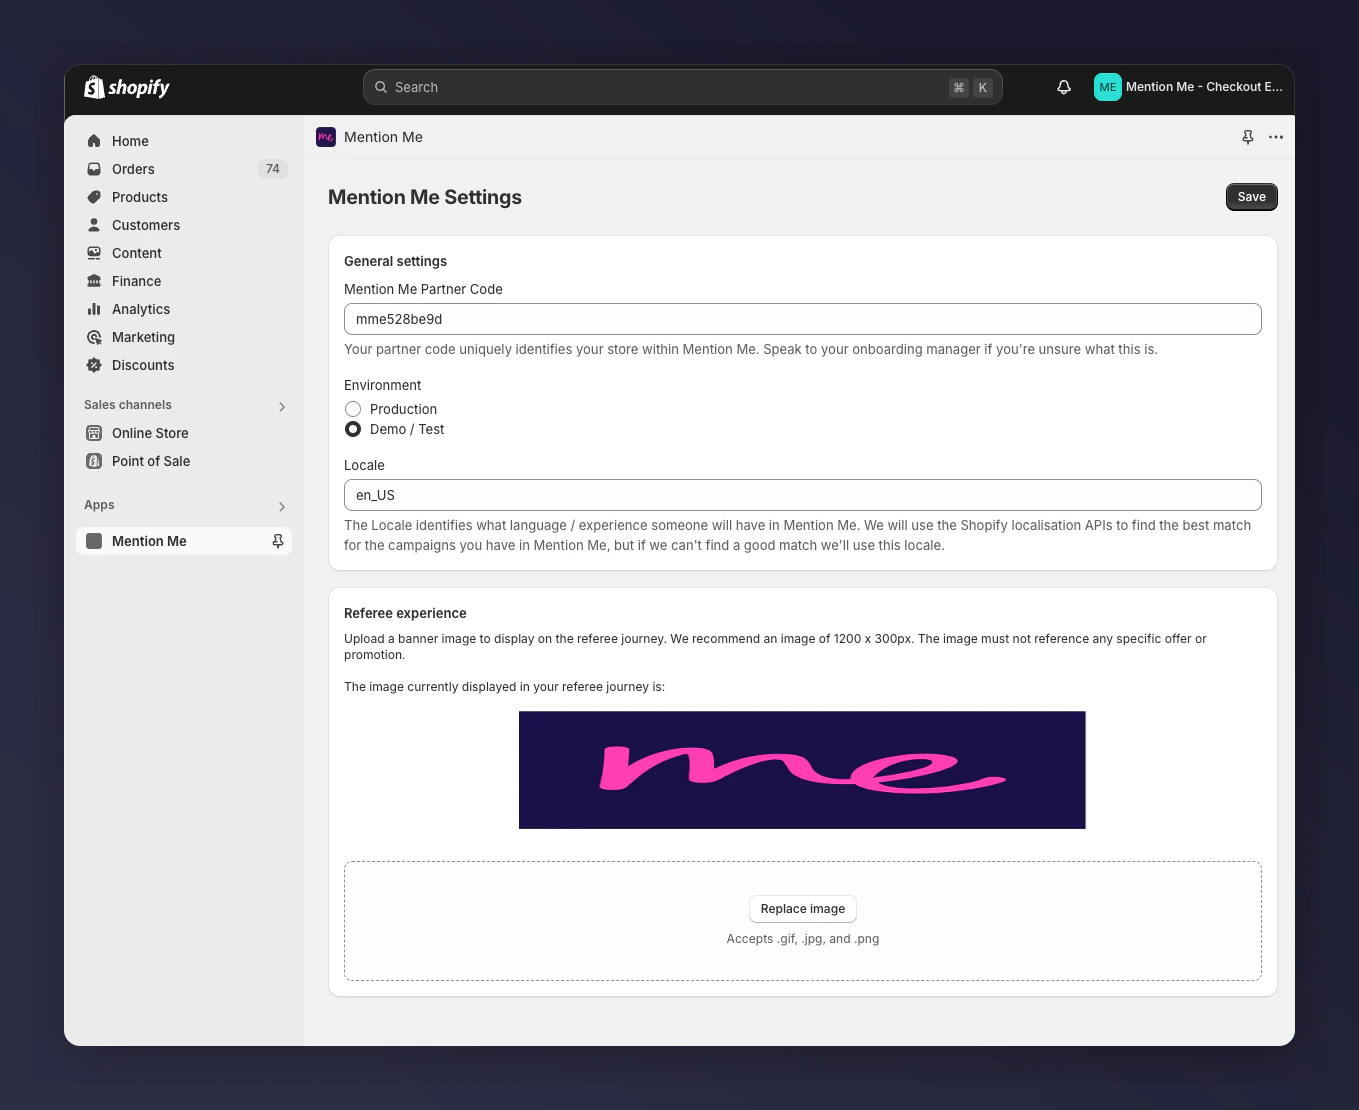Click the Locale input field
Screen dimensions: 1359x1110
click(x=803, y=495)
